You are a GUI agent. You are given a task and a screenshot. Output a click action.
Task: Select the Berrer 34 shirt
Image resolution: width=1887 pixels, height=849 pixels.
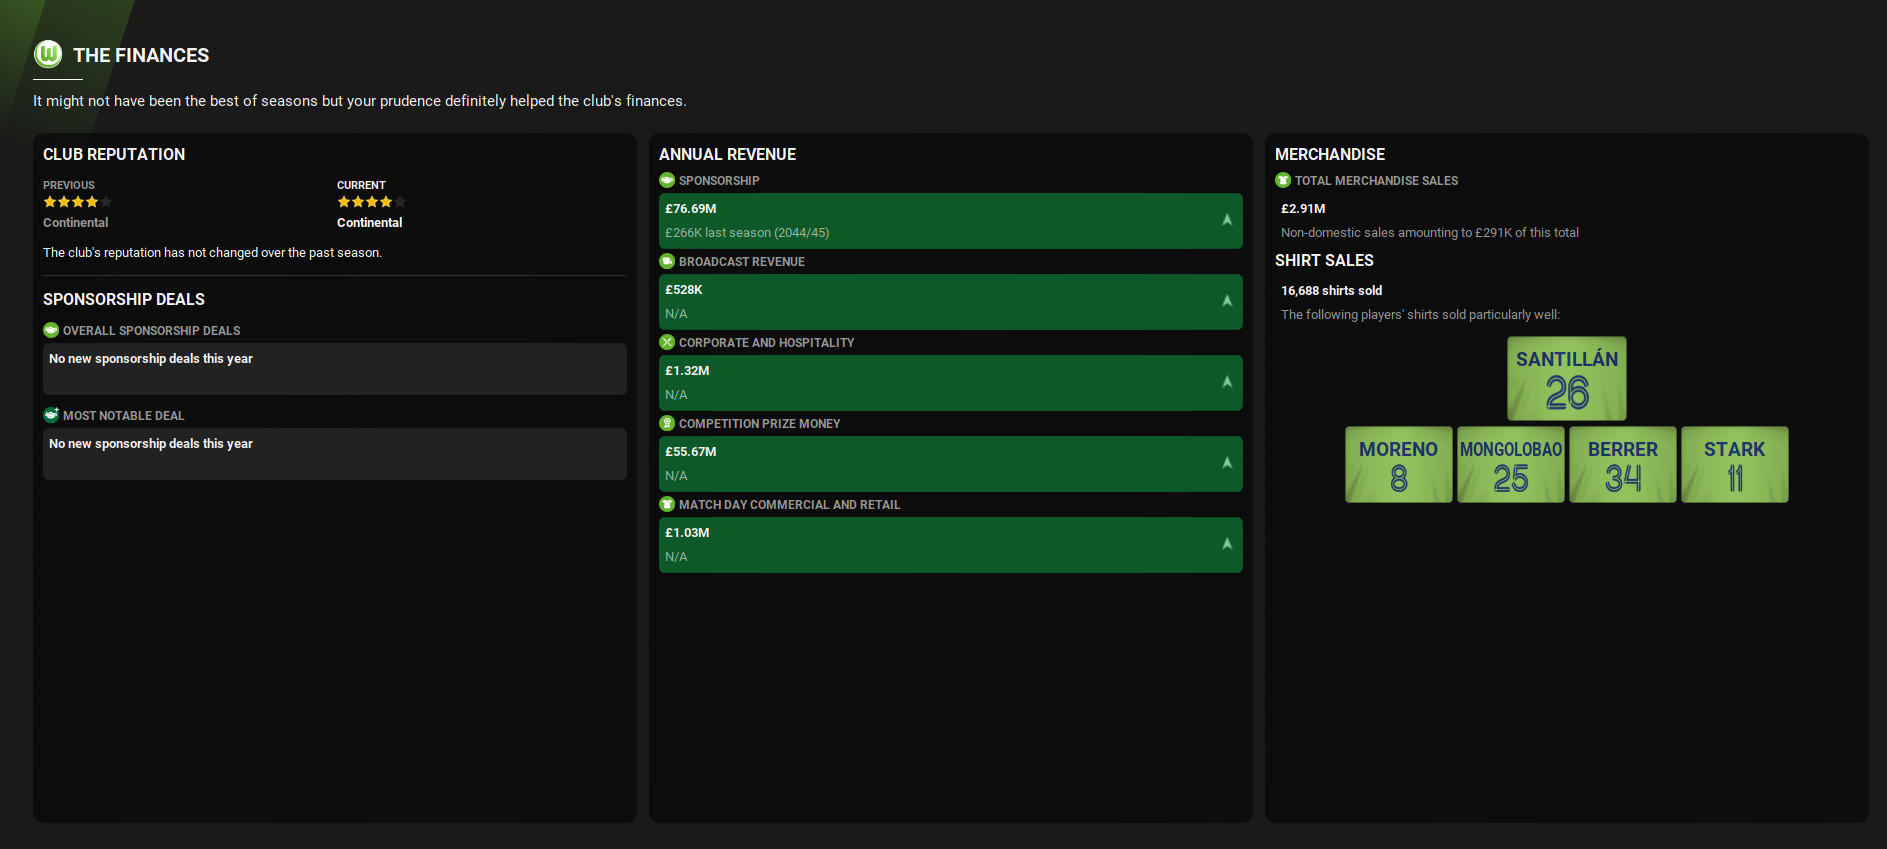(x=1622, y=465)
